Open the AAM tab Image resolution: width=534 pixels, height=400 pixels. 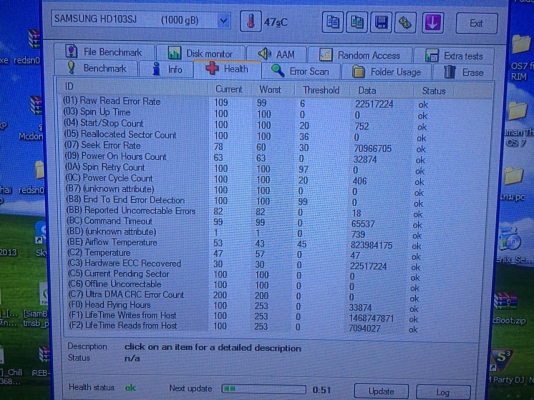pyautogui.click(x=276, y=54)
